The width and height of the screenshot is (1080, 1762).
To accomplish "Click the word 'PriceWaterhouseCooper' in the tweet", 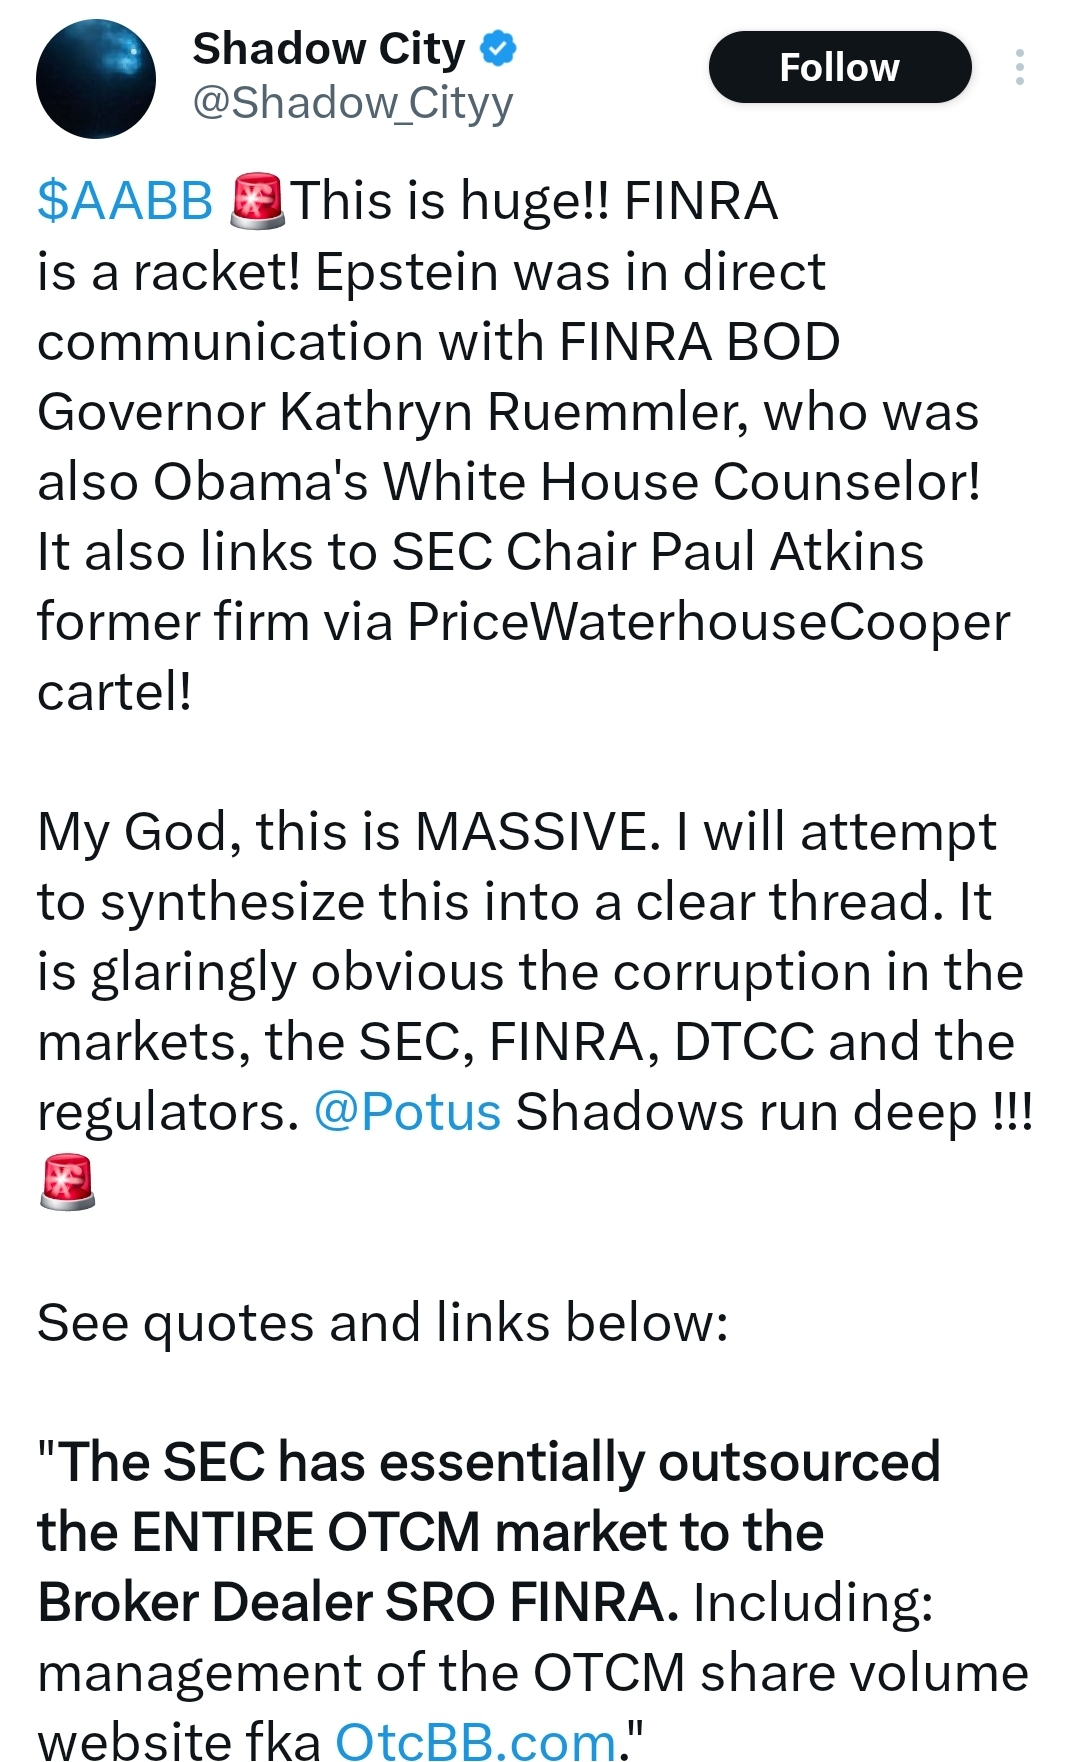I will [x=708, y=621].
